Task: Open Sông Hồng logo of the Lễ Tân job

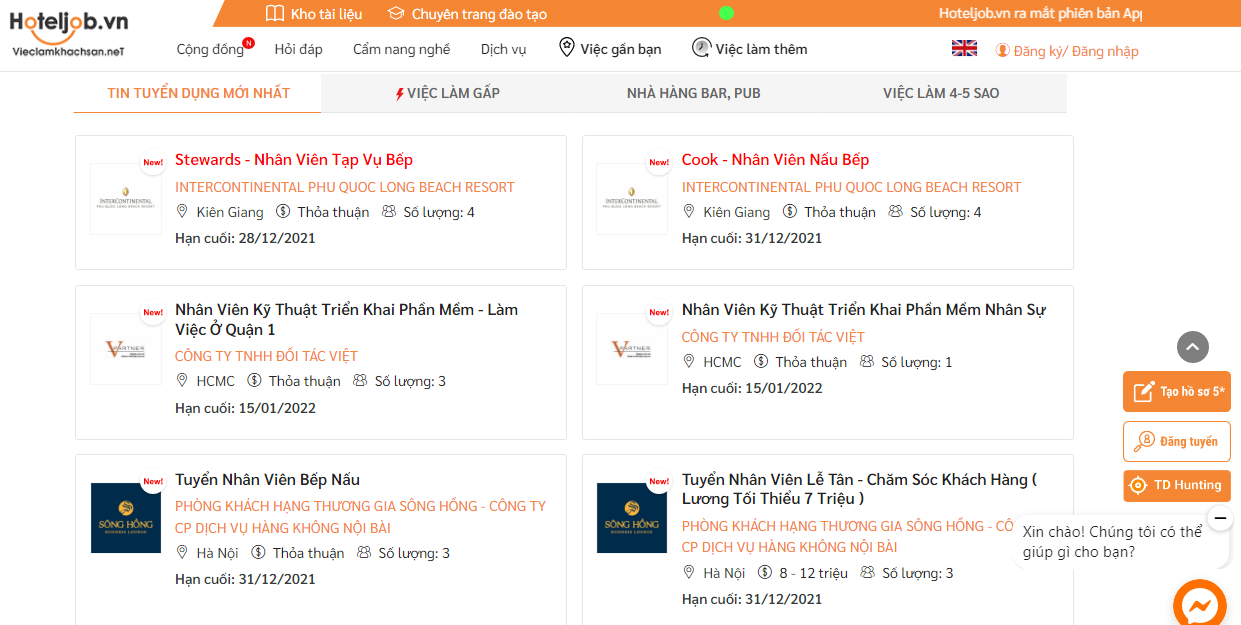Action: [x=632, y=518]
